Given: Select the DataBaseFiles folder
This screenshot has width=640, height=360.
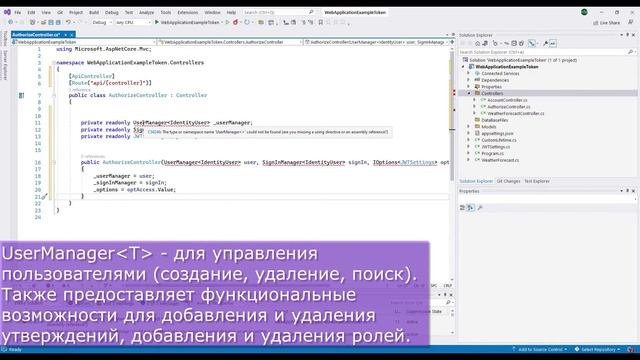Looking at the screenshot, I should [494, 120].
